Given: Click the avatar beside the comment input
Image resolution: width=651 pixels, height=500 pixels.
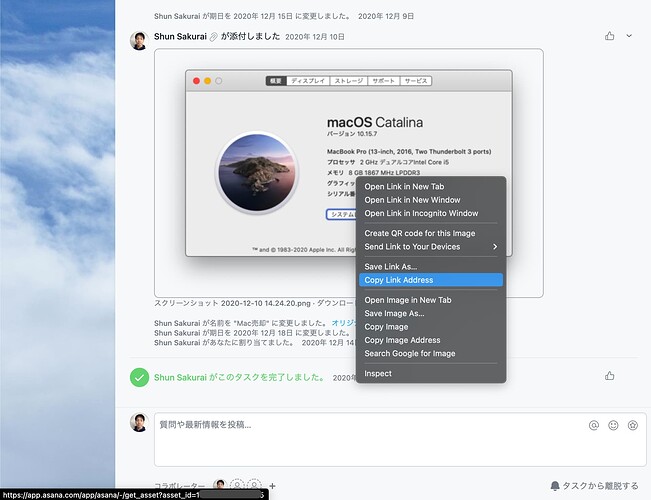Looking at the screenshot, I should 139,423.
